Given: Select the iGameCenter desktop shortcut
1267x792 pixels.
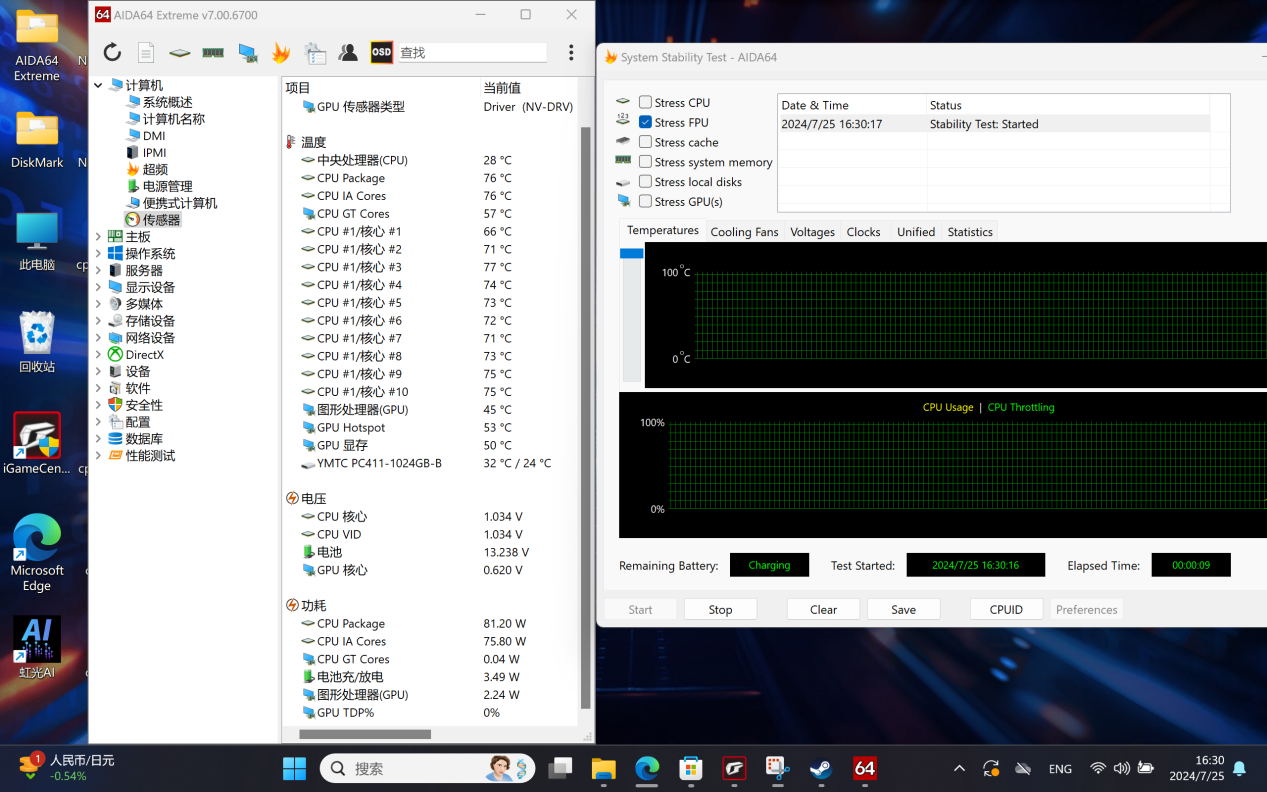Looking at the screenshot, I should coord(37,444).
